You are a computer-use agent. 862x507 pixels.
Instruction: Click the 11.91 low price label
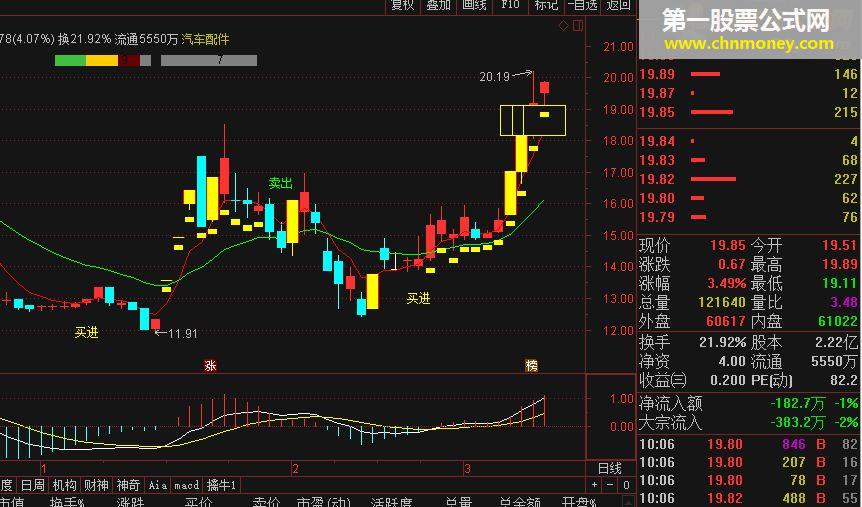tap(183, 333)
